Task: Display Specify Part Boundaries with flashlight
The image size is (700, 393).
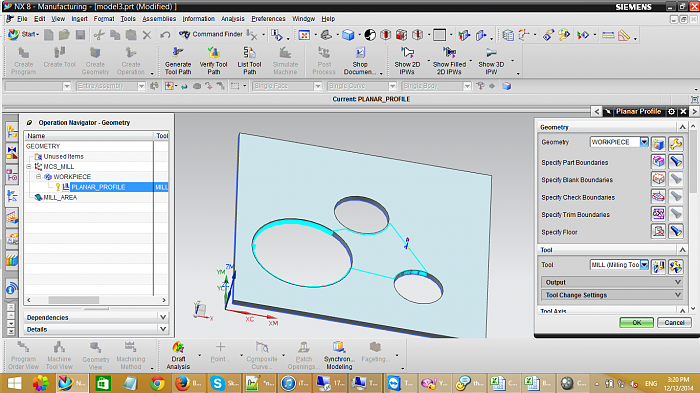Action: click(x=676, y=162)
